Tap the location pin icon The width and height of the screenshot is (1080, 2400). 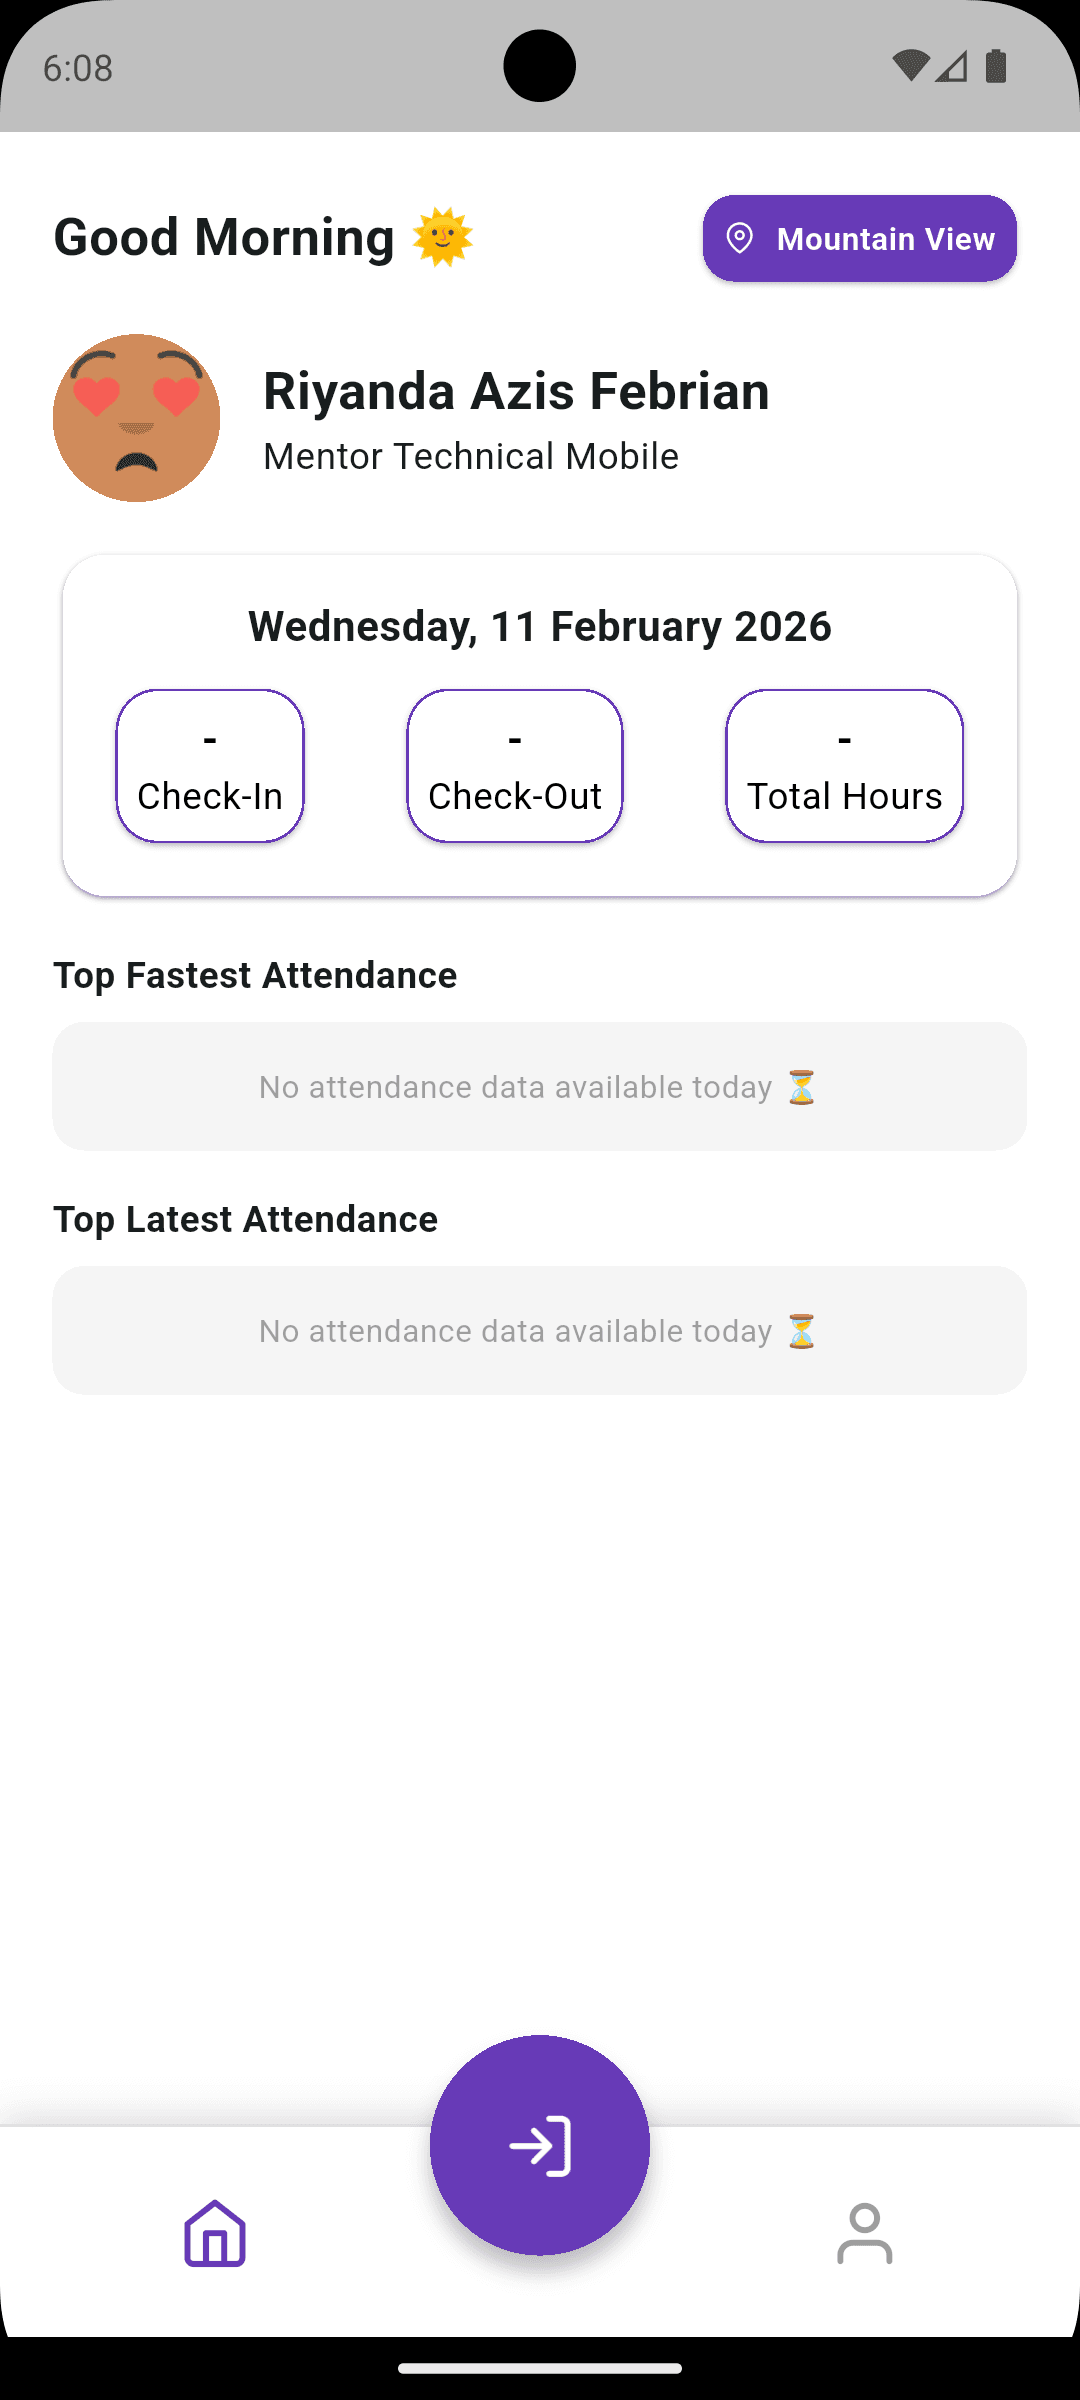739,239
